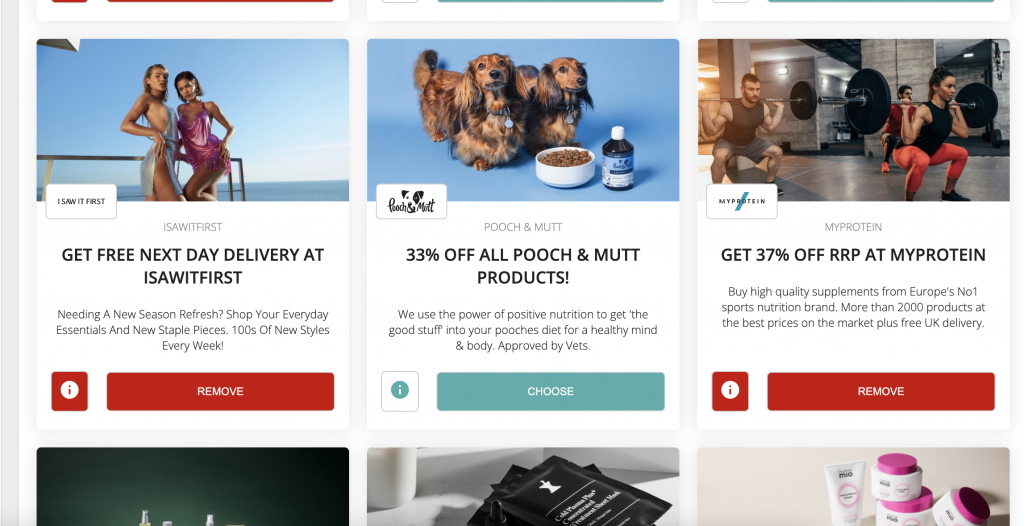Click the POOCH & MUTT brand name label
The width and height of the screenshot is (1024, 526).
click(523, 227)
